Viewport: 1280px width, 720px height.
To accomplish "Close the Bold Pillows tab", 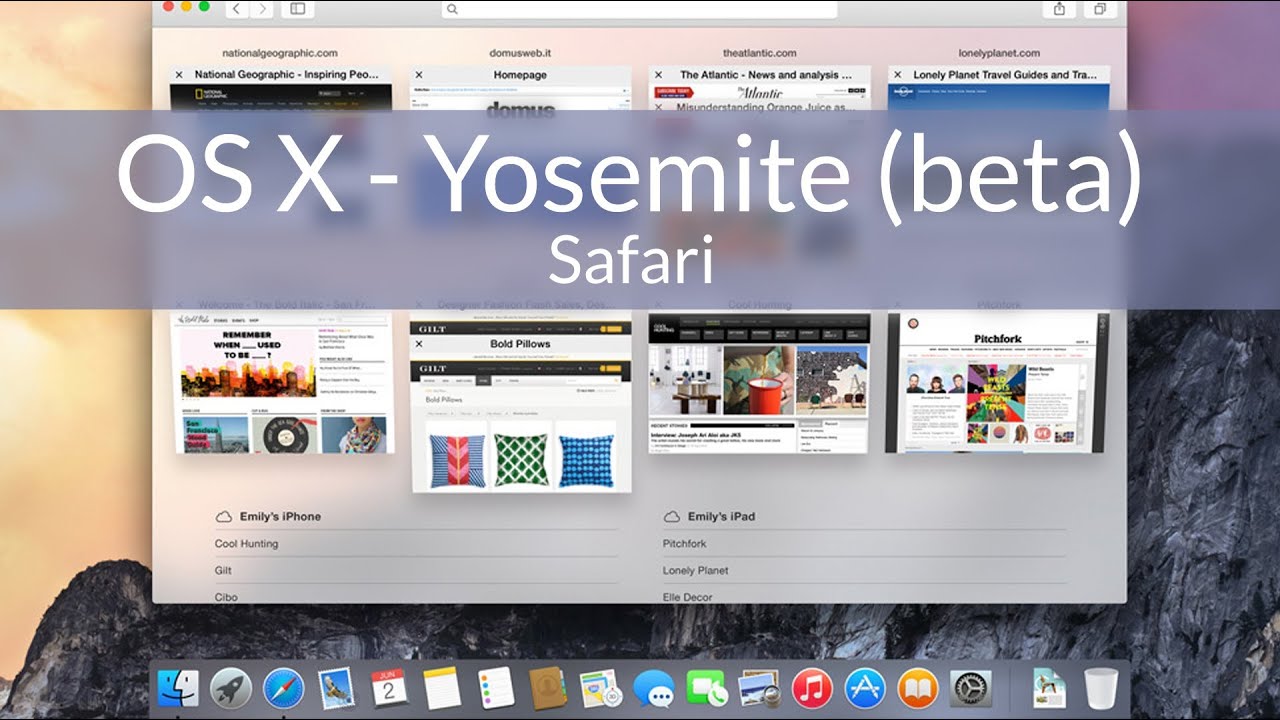I will 419,344.
